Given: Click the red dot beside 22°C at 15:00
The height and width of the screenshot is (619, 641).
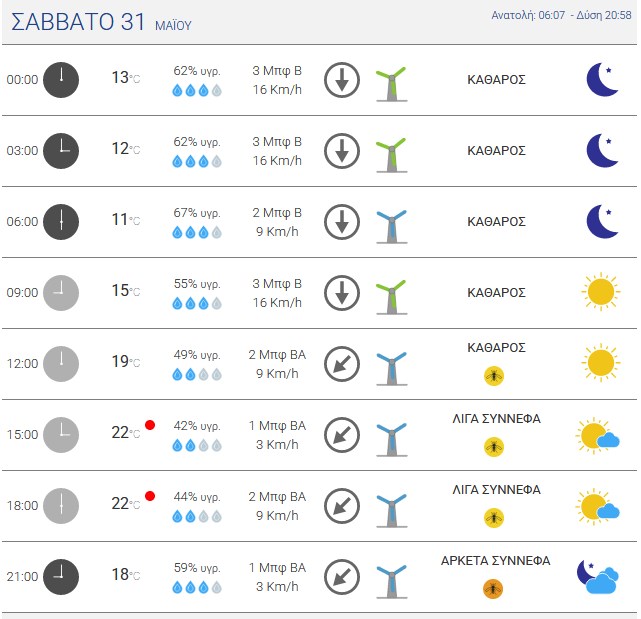Looking at the screenshot, I should tap(150, 425).
